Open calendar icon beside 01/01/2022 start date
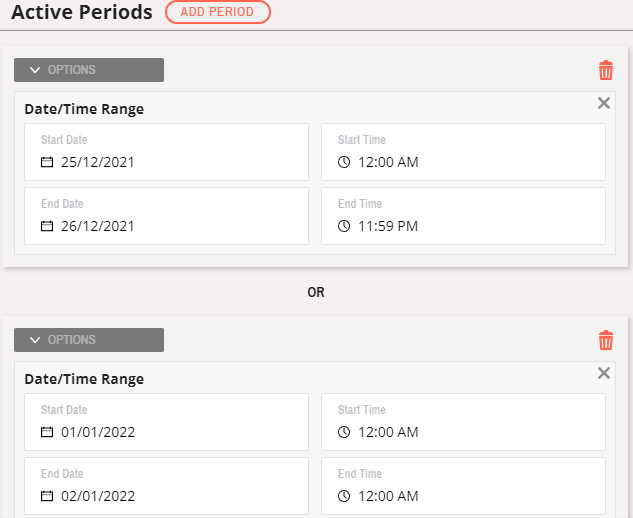This screenshot has height=518, width=633. click(x=47, y=432)
